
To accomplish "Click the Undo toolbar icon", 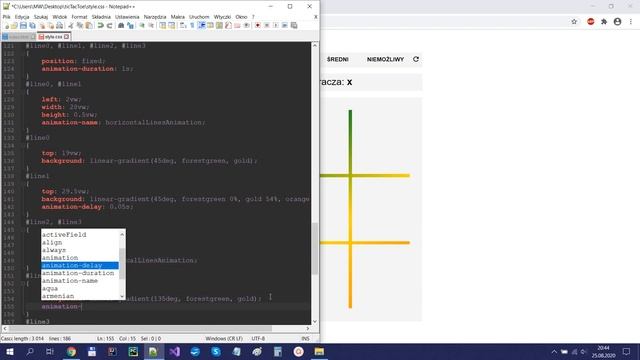I will tap(100, 26).
